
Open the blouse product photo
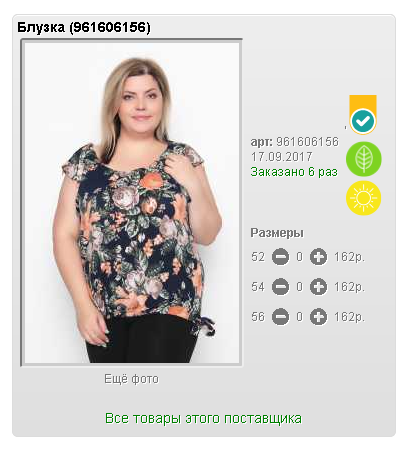(x=132, y=202)
